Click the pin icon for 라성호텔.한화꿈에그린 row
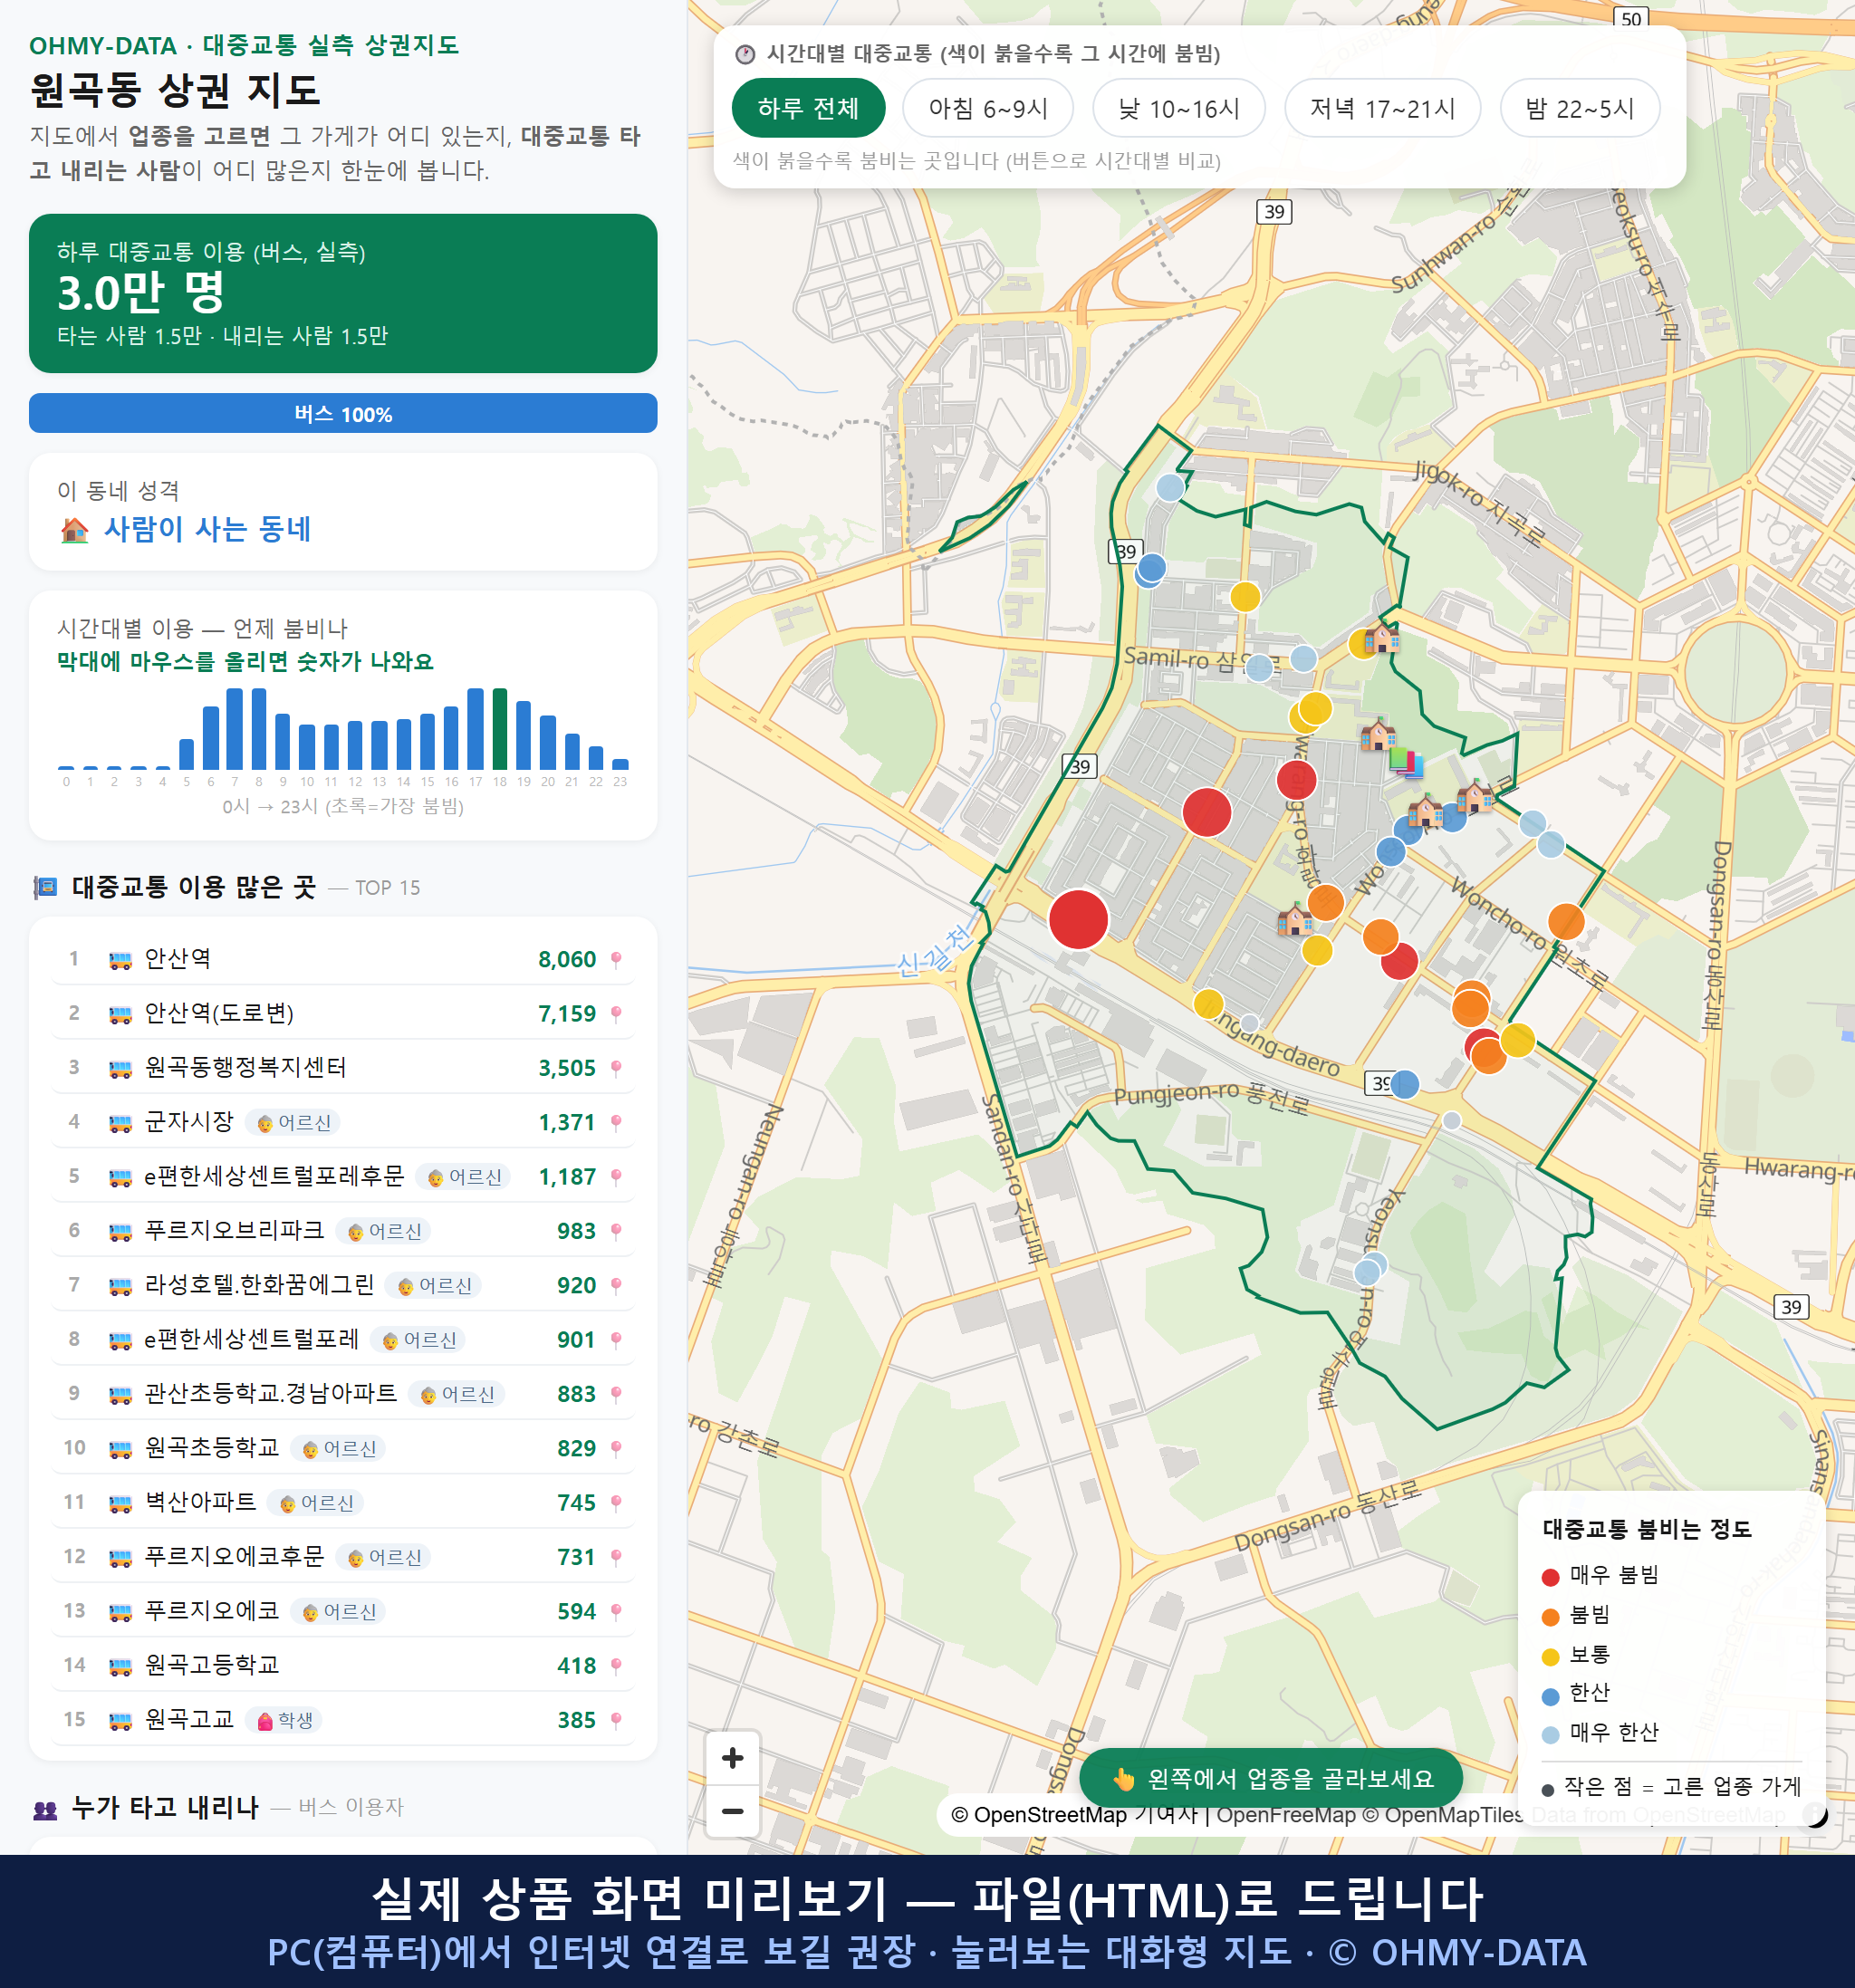This screenshot has width=1855, height=1988. click(x=616, y=1286)
